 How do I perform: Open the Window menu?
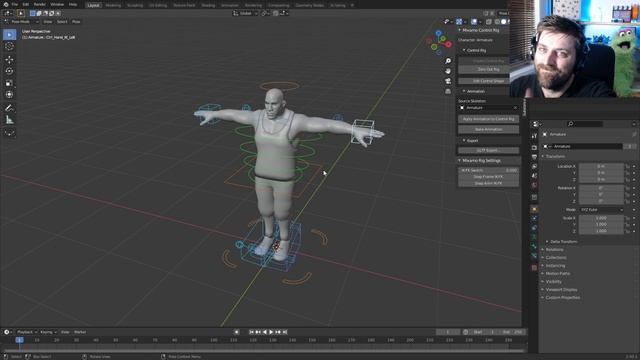pyautogui.click(x=57, y=4)
